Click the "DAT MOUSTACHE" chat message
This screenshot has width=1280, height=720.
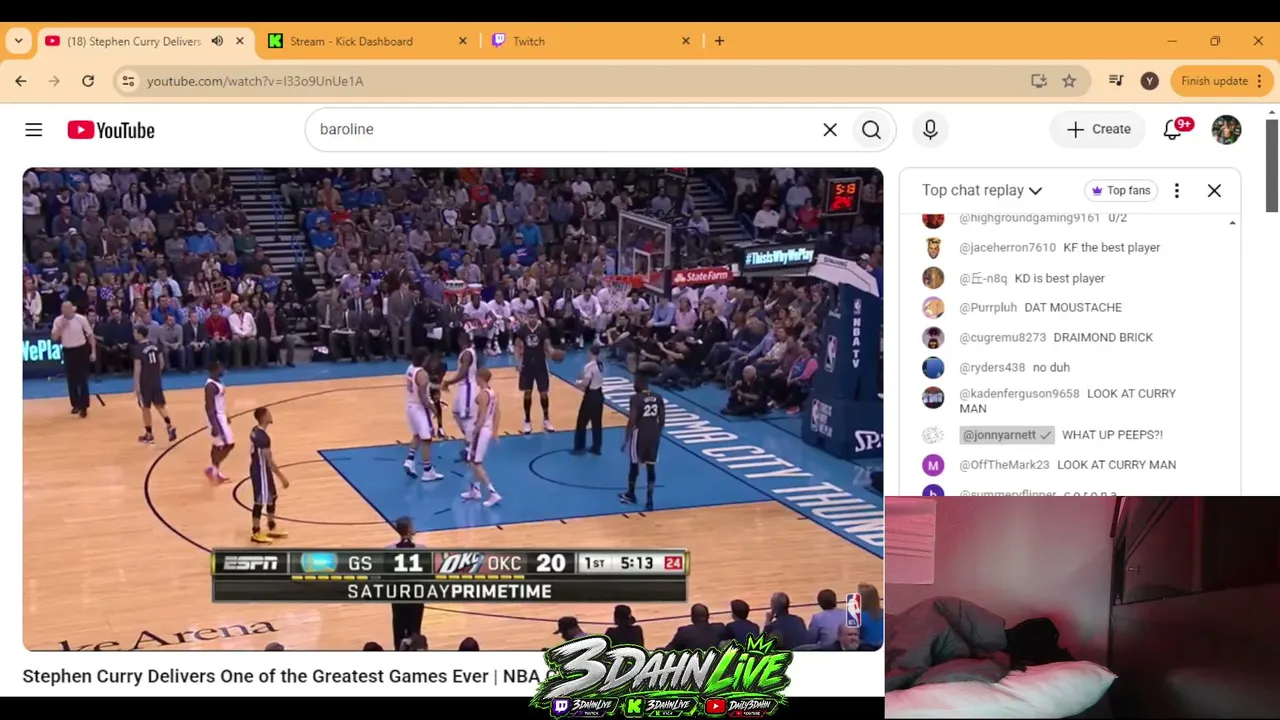point(1073,307)
